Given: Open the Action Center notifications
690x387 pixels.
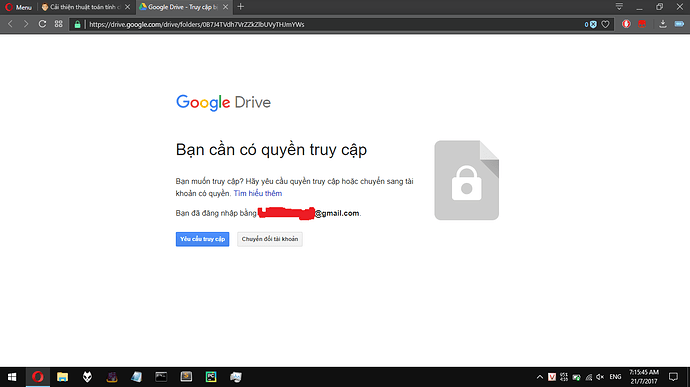Looking at the screenshot, I should pos(673,377).
